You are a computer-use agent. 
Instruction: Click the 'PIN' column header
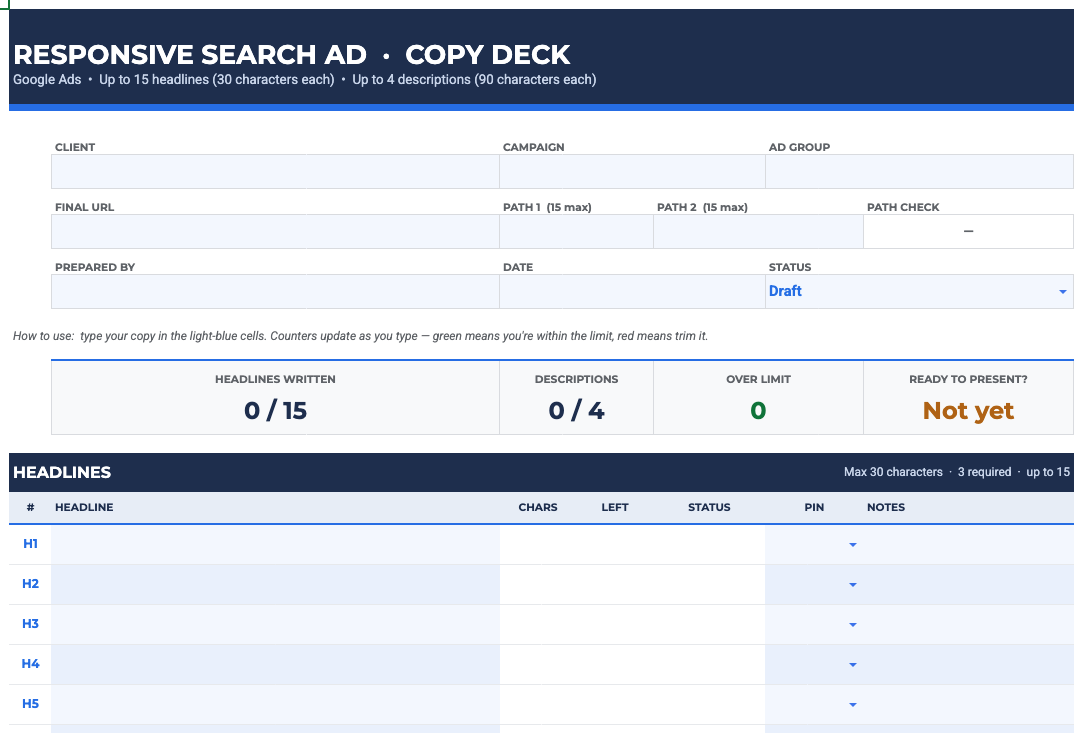814,507
